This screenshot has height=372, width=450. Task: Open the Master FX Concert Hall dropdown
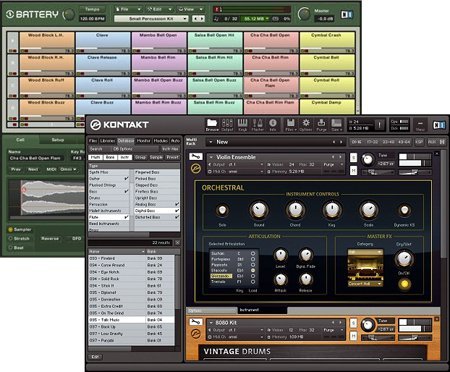coord(365,284)
